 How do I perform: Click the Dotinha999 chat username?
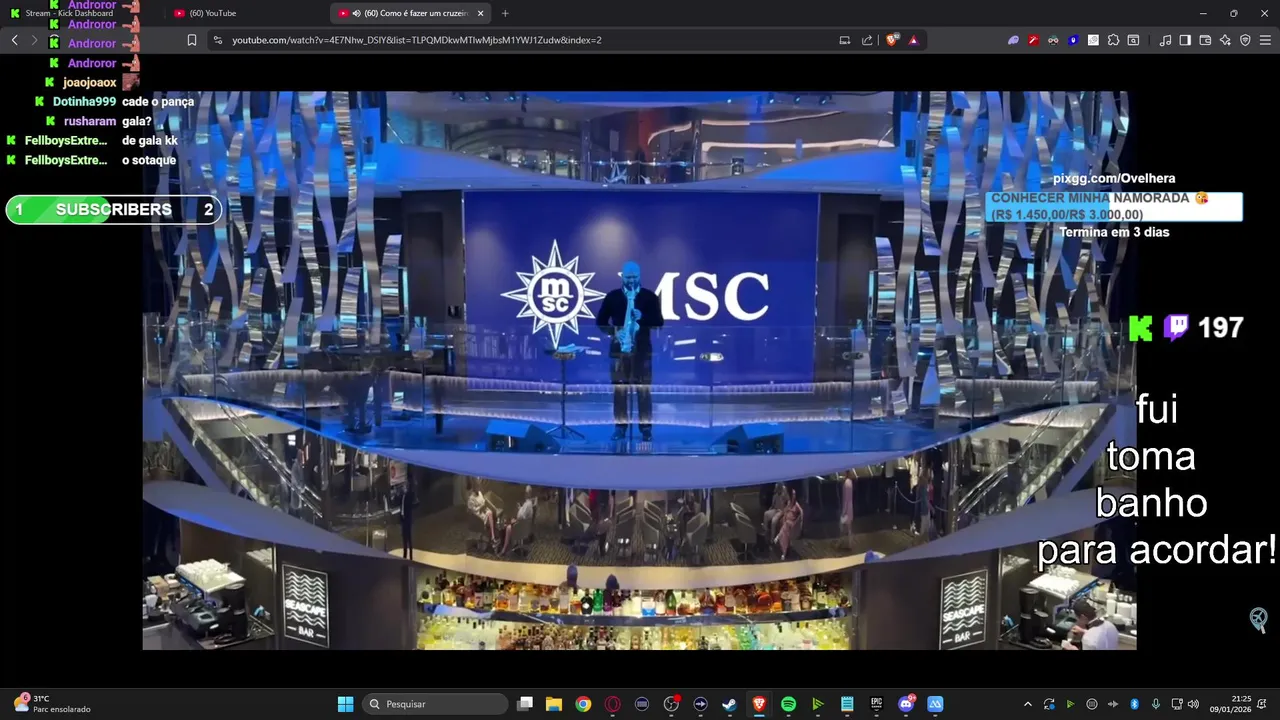coord(84,102)
